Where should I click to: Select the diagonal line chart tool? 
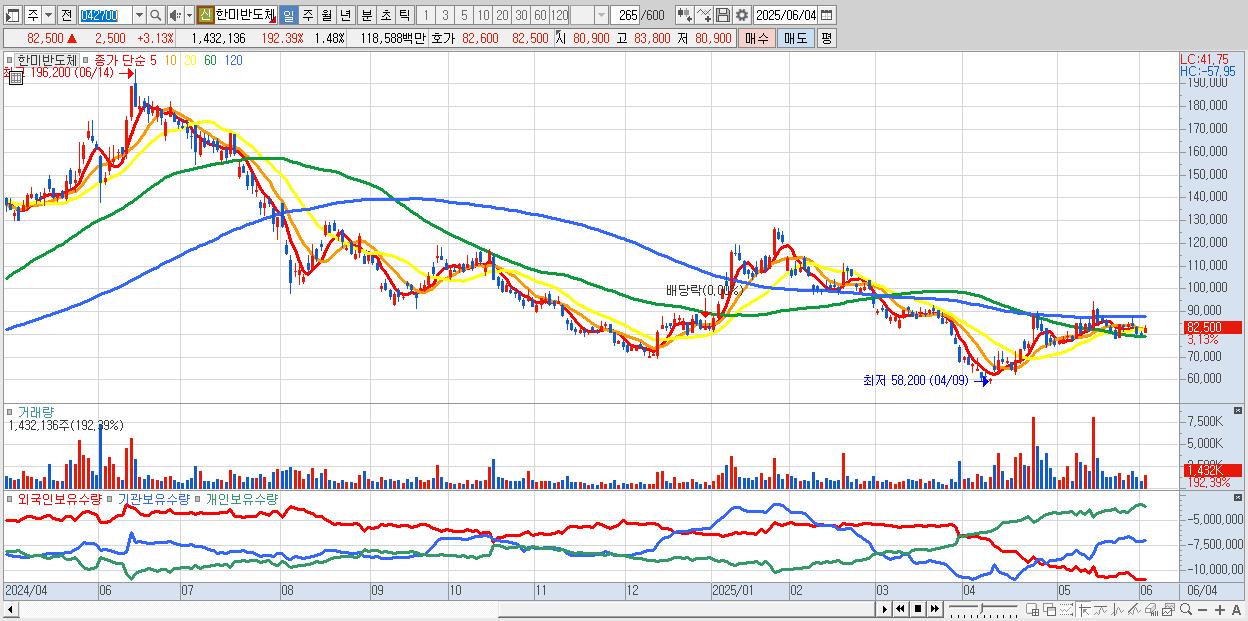click(x=1134, y=610)
